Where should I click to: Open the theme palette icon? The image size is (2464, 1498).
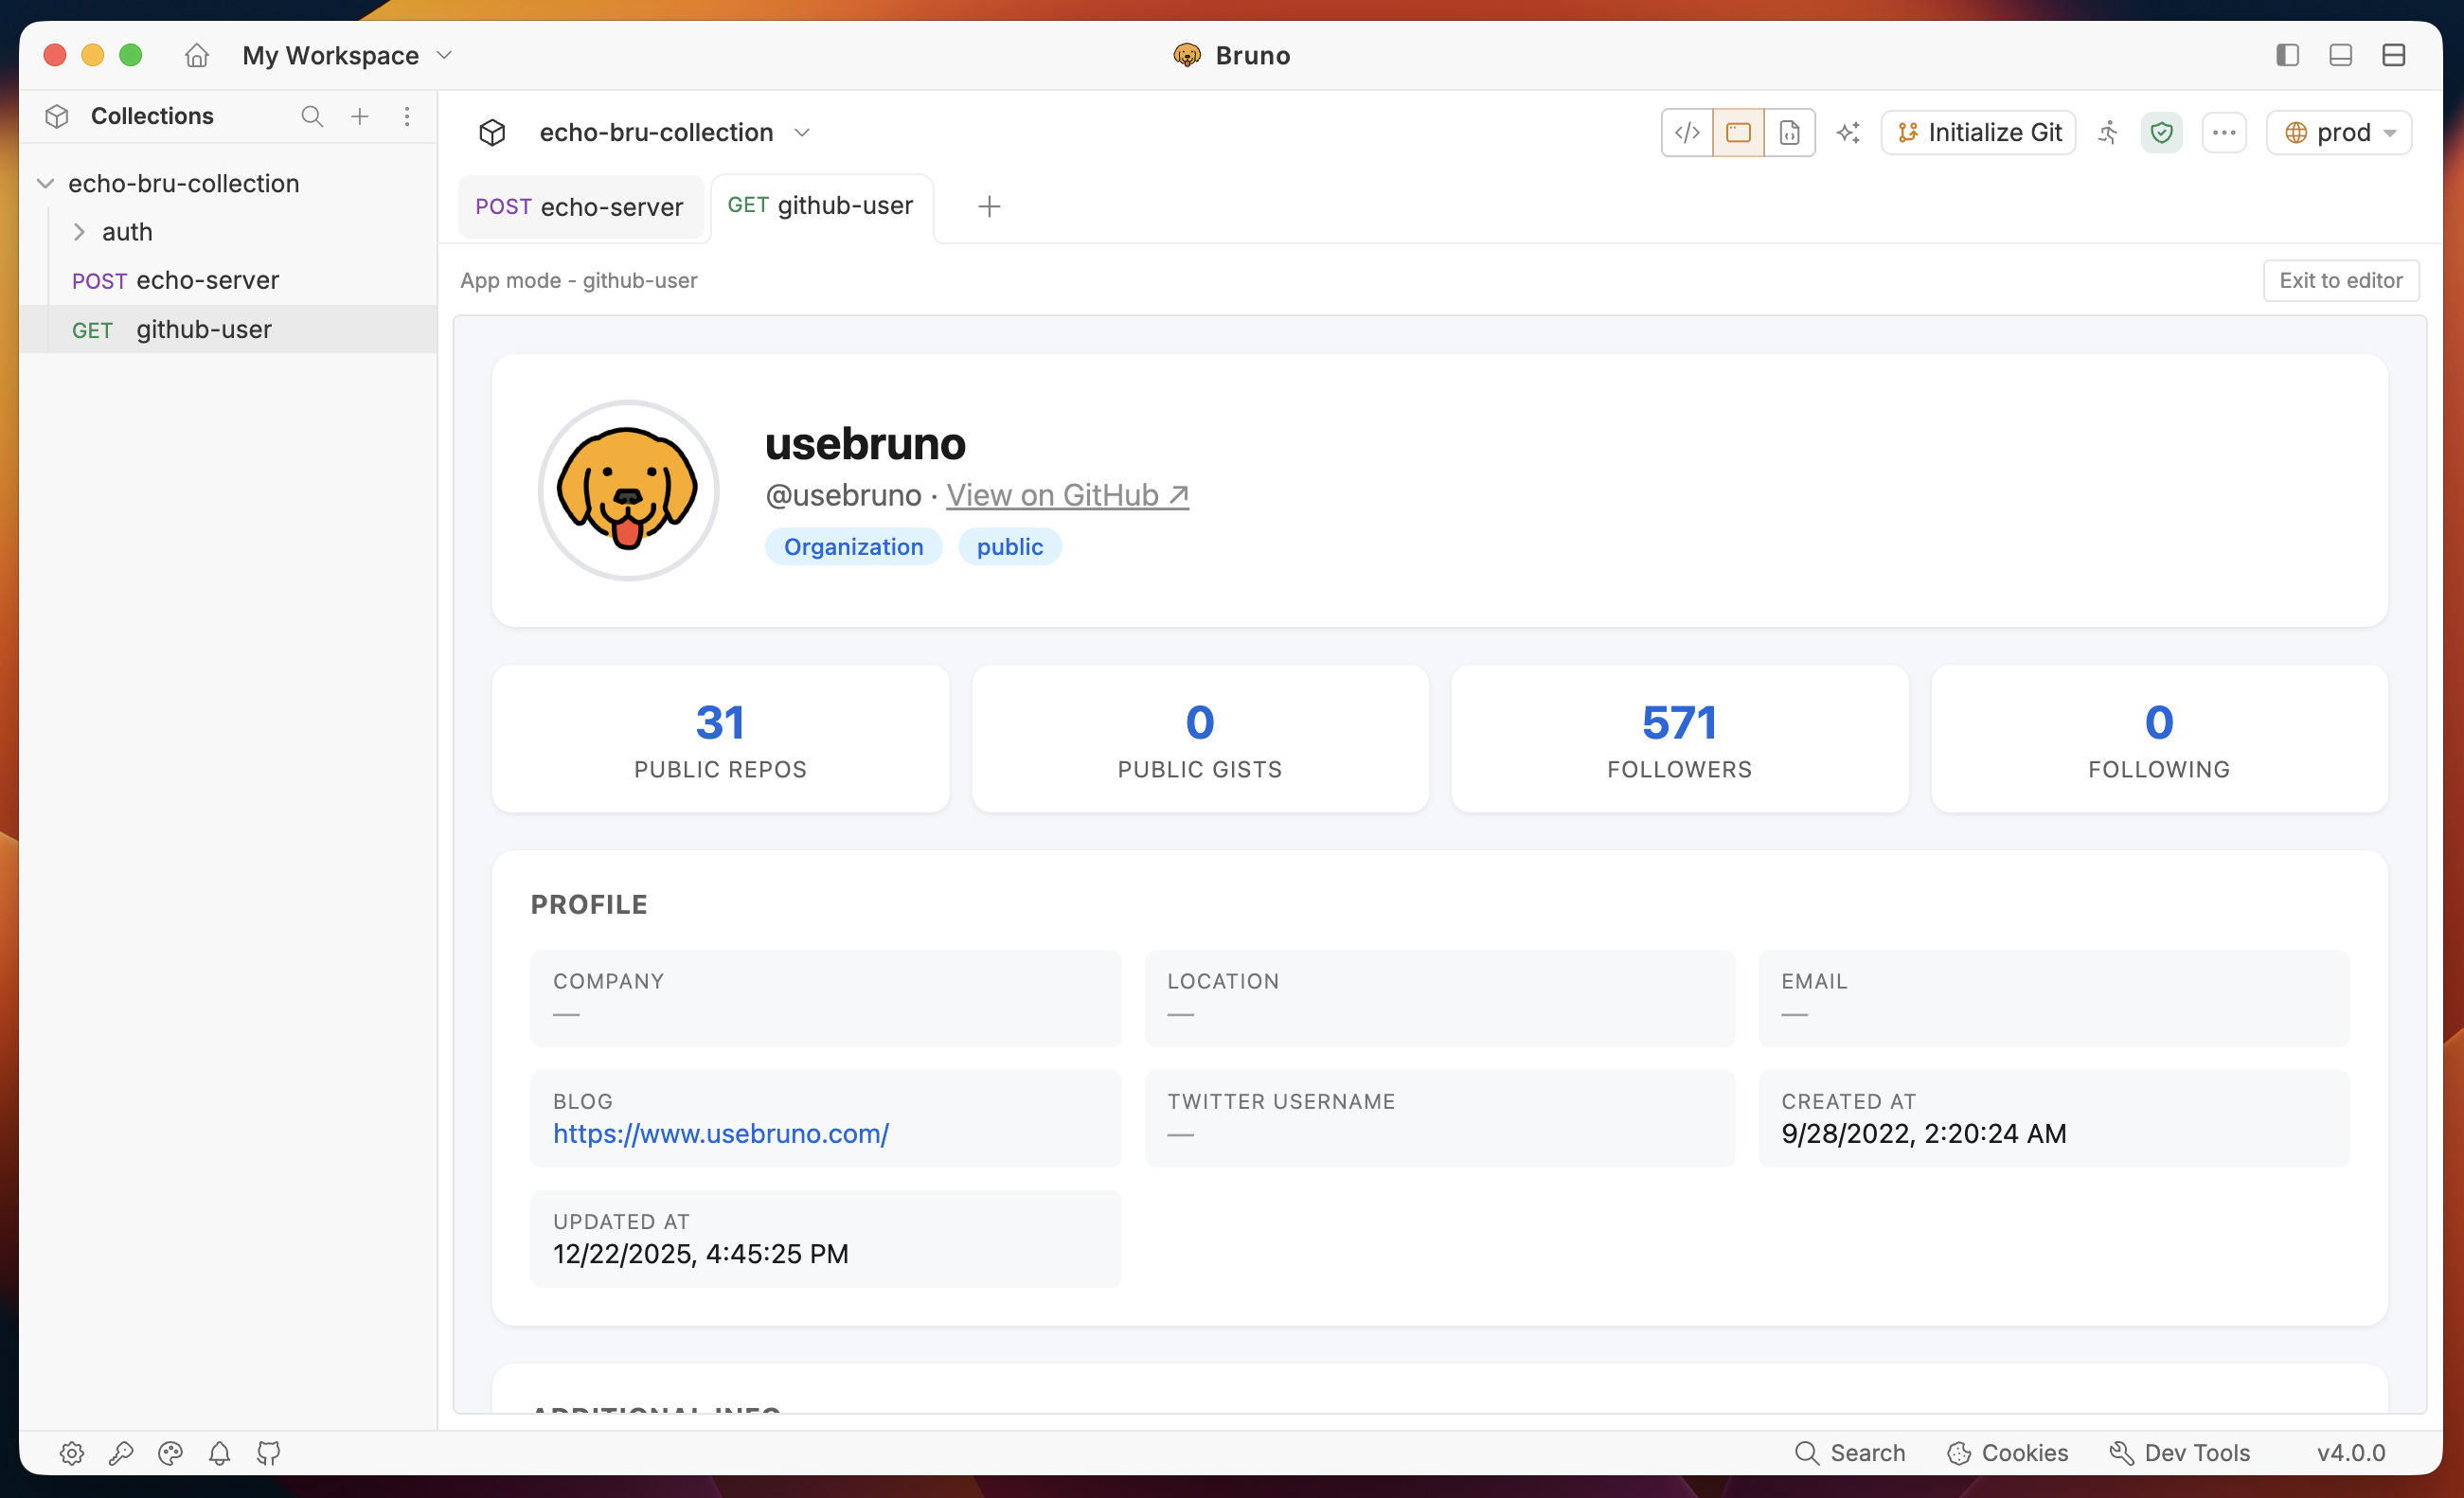pyautogui.click(x=170, y=1453)
